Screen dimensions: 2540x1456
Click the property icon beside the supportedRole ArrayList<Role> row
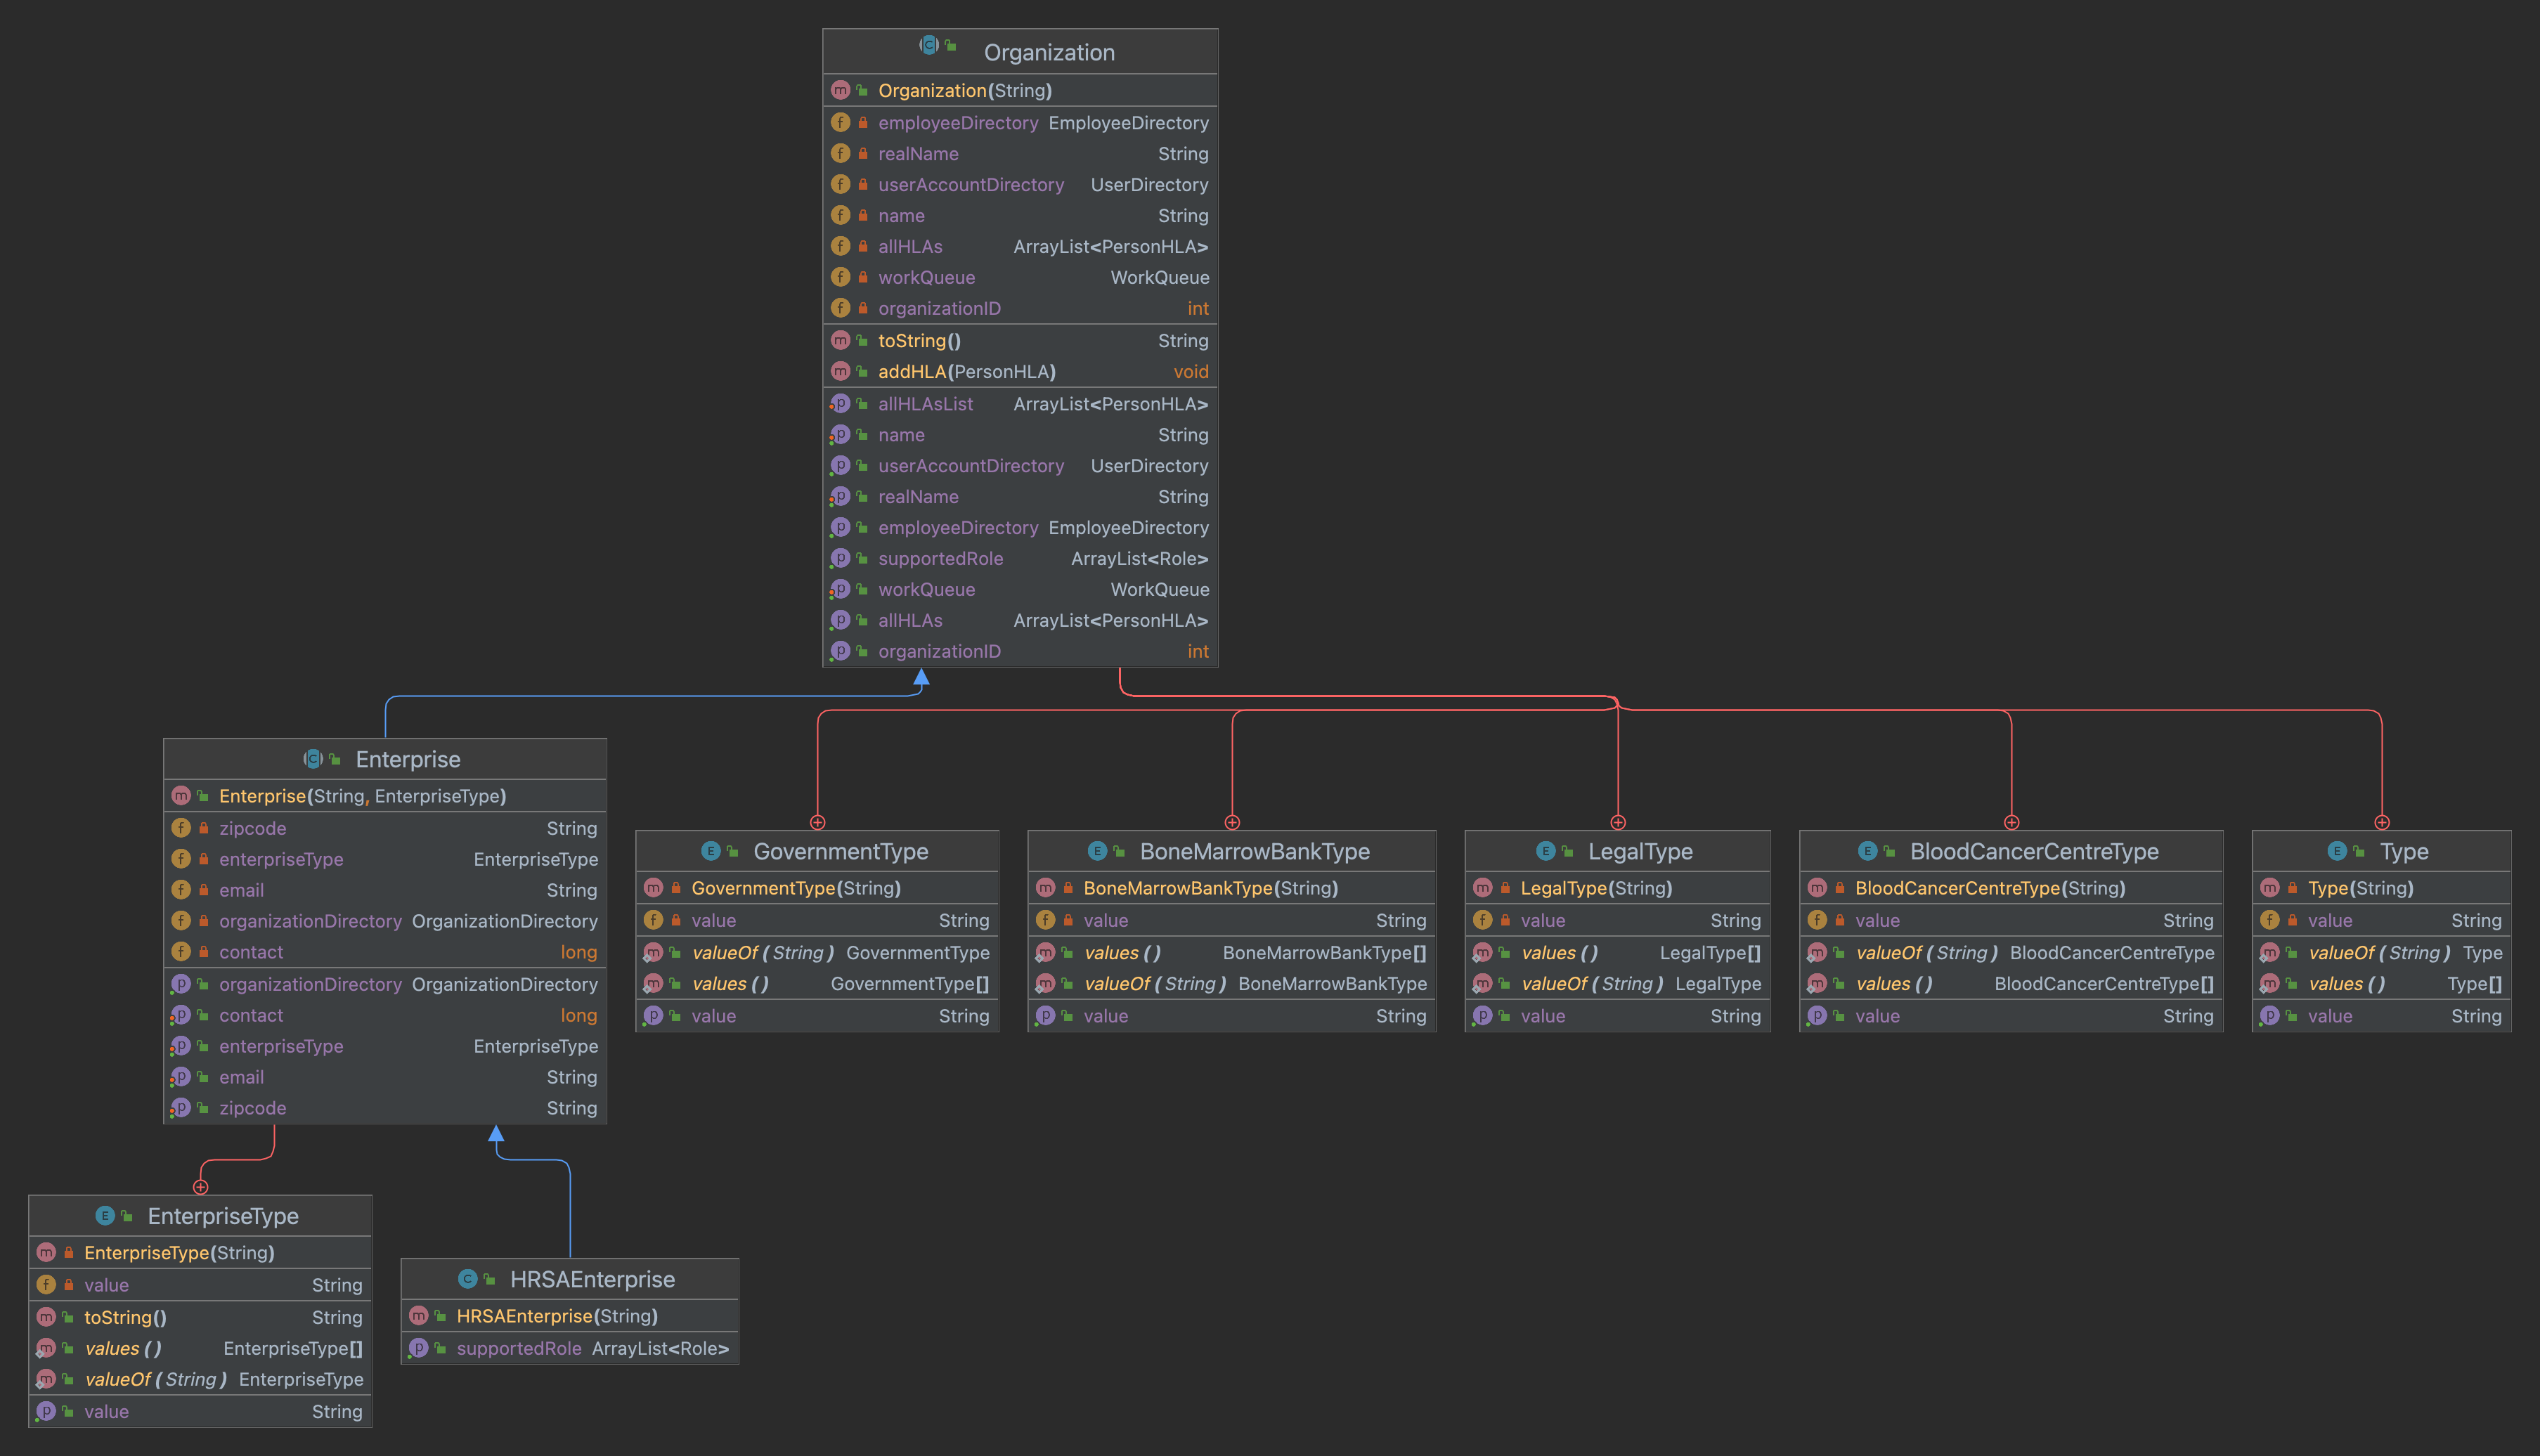840,558
